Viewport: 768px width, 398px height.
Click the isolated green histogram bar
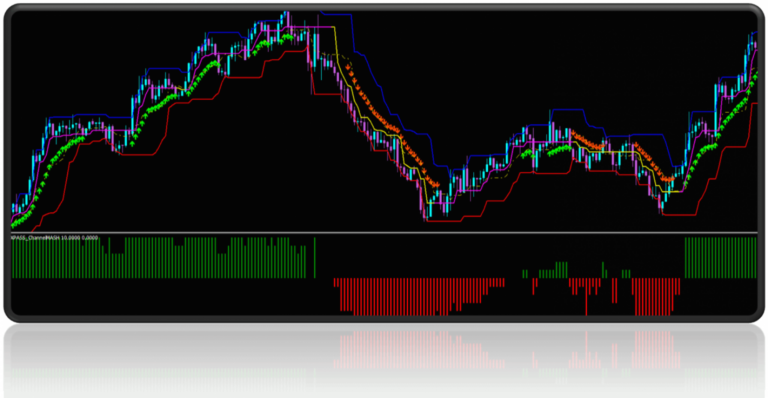pyautogui.click(x=315, y=258)
